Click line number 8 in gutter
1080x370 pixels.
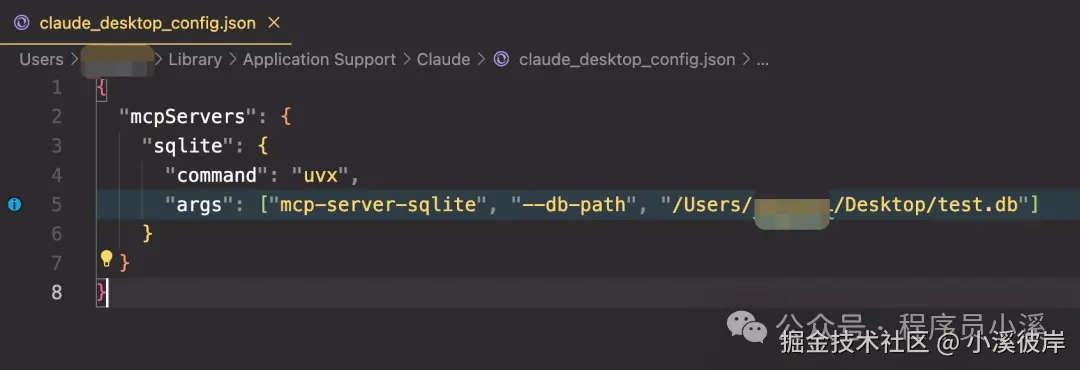point(56,292)
